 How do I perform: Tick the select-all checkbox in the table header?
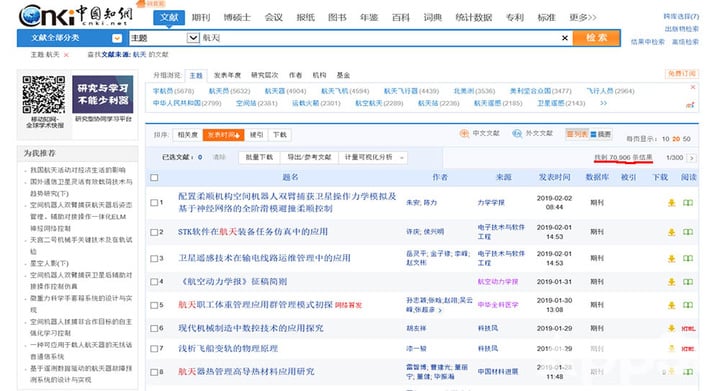154,178
